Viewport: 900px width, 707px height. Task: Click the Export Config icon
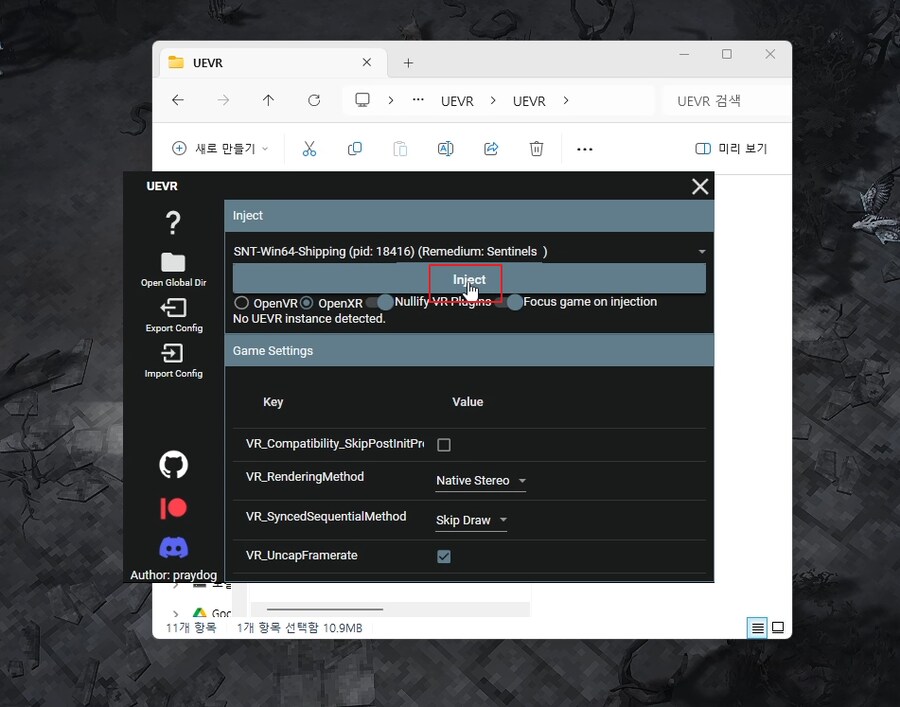point(173,308)
